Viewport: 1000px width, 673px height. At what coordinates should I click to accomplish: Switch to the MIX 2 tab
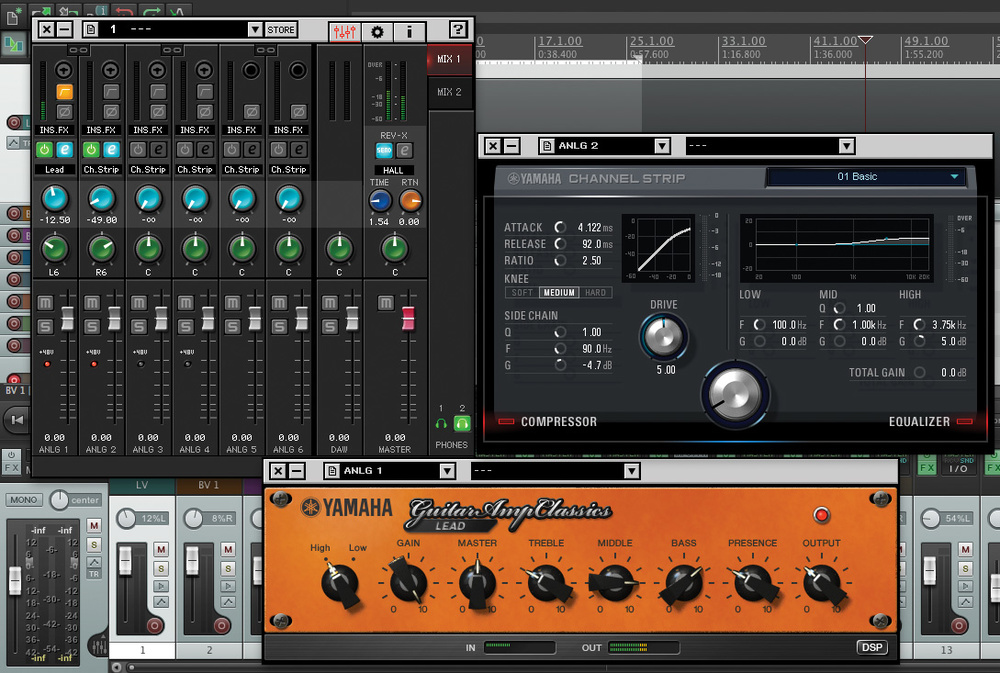click(450, 92)
